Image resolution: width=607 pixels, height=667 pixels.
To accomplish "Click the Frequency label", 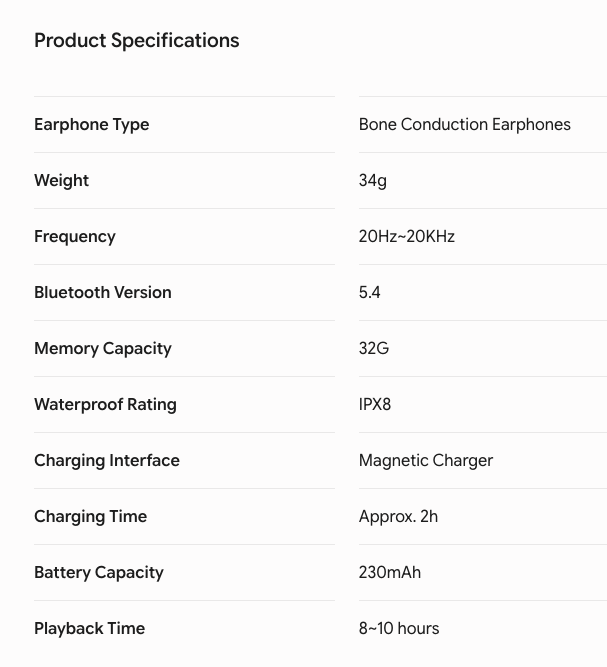I will coord(74,237).
